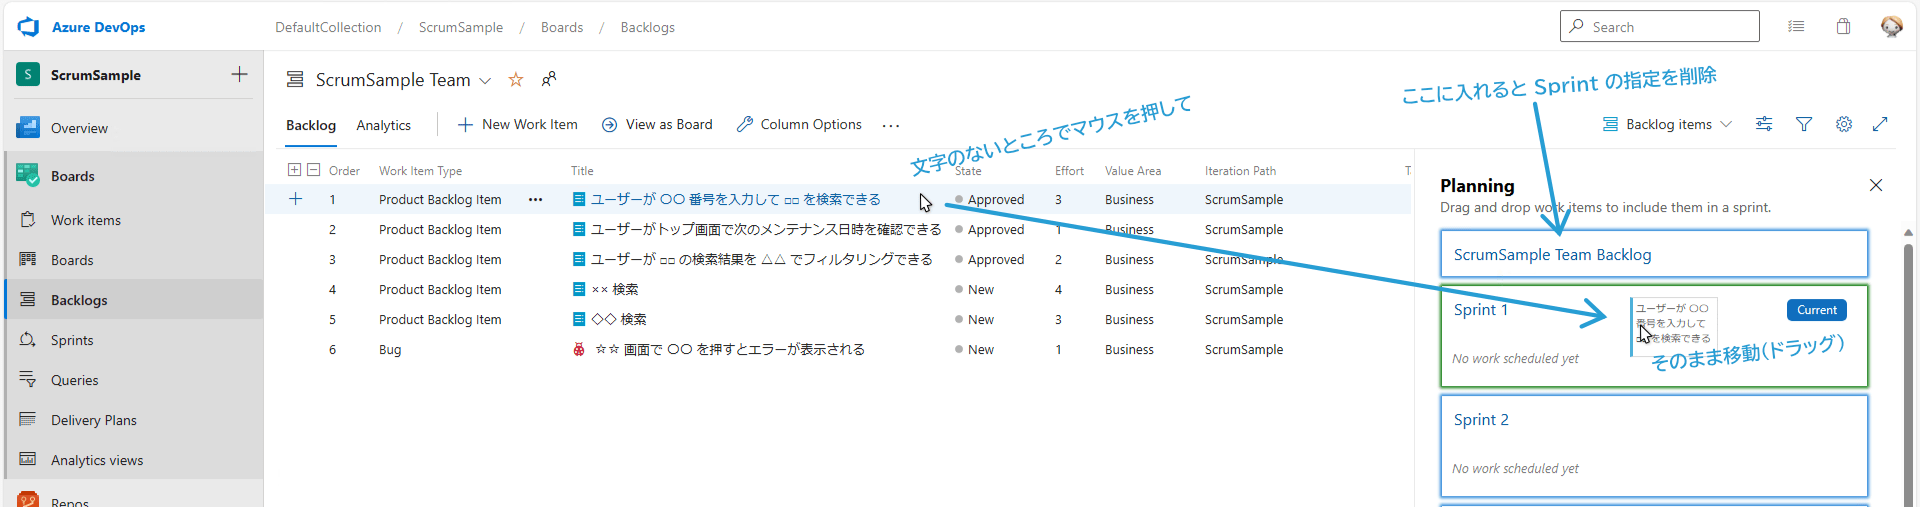Add item above row 1 plus icon
Image resolution: width=1920 pixels, height=507 pixels.
pyautogui.click(x=295, y=199)
